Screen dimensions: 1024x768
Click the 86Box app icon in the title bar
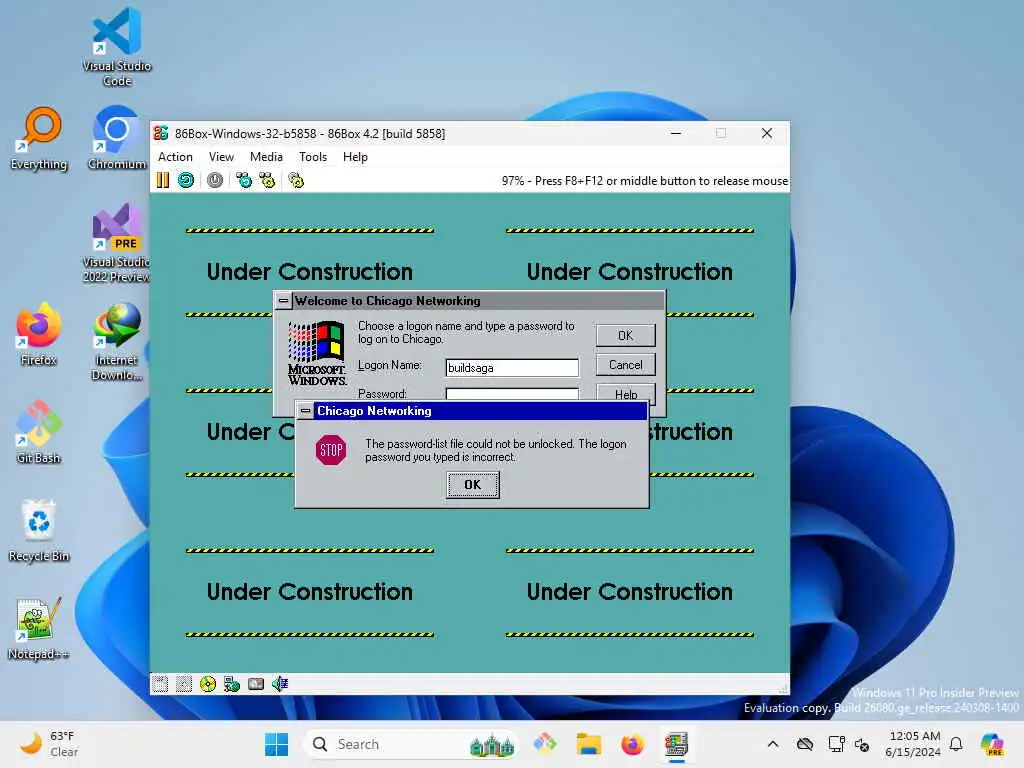coord(161,133)
